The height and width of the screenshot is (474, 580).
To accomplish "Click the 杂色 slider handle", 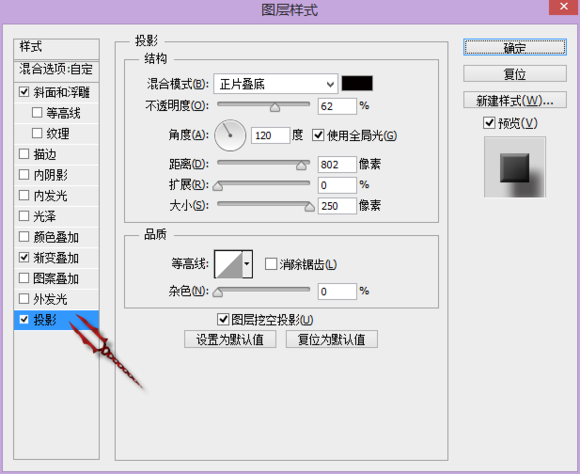I will pos(218,292).
